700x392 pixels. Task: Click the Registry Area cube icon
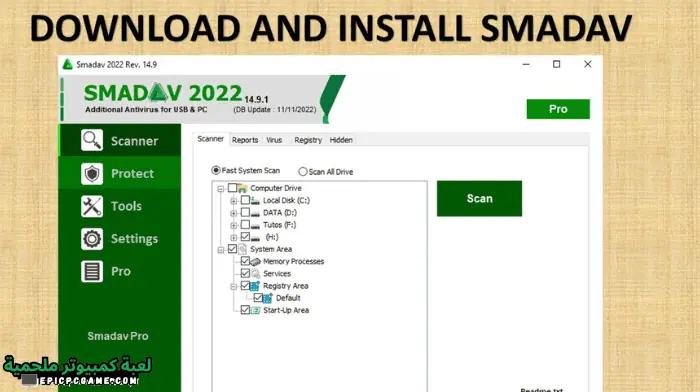tap(255, 286)
